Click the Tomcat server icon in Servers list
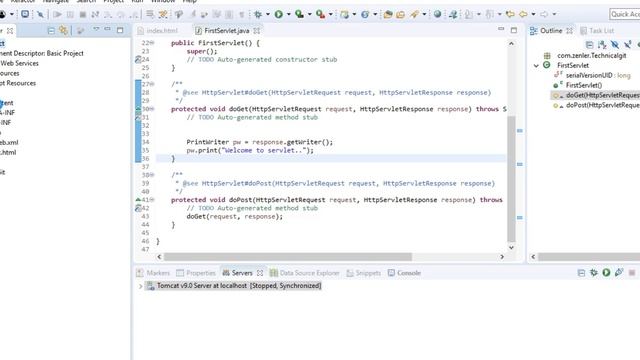Screen dimensions: 640x360 tap(150, 286)
